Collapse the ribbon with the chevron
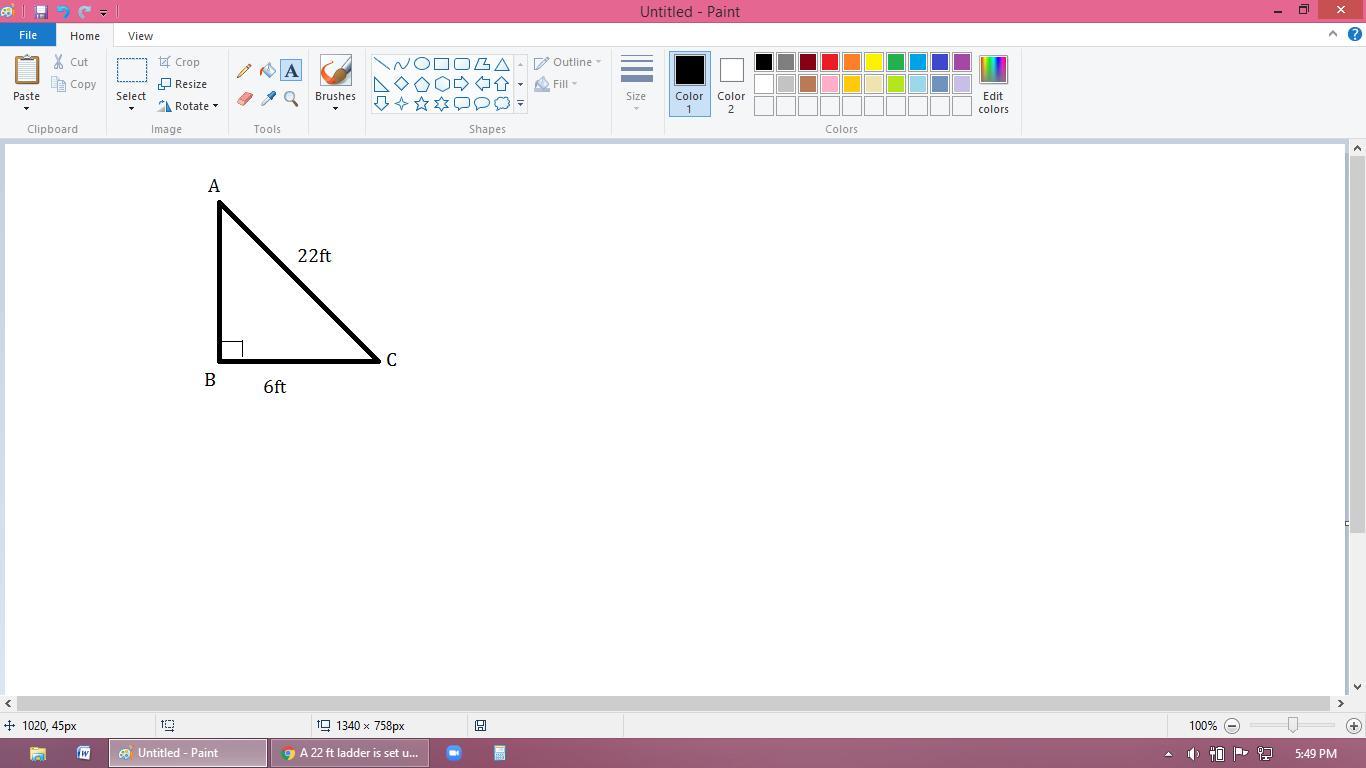 pos(1332,34)
